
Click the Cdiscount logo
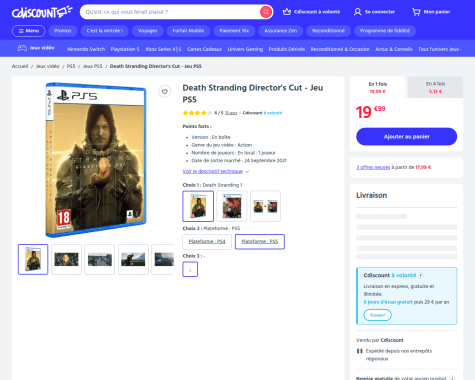pos(42,12)
